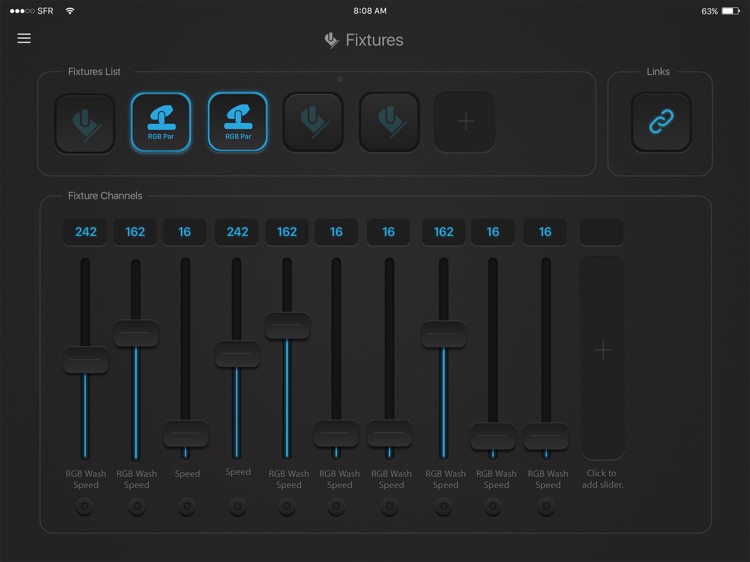Click the third channel fader knob at 16
Screen dimensions: 750x562
pyautogui.click(x=186, y=434)
